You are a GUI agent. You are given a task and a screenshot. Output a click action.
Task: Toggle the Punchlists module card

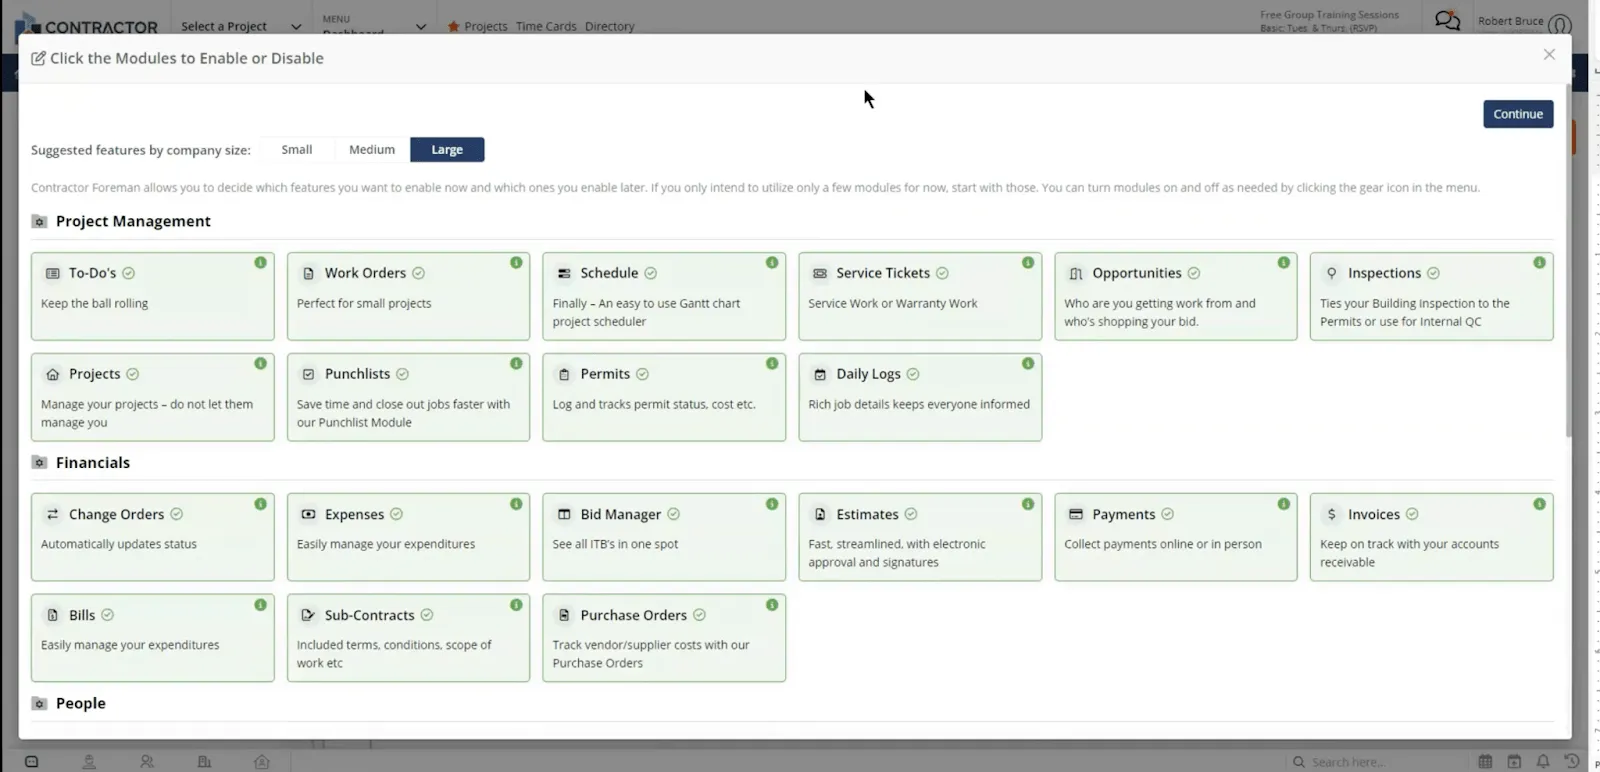pos(408,397)
